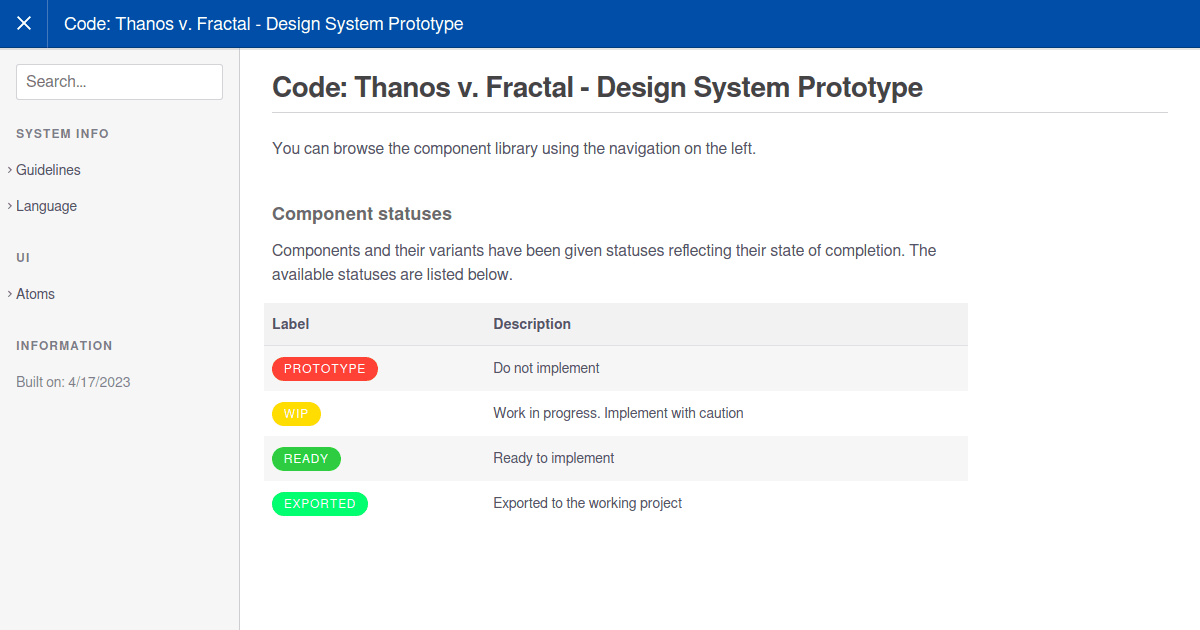Screen dimensions: 1200x630
Task: Click the green READY status badge
Action: pos(306,459)
